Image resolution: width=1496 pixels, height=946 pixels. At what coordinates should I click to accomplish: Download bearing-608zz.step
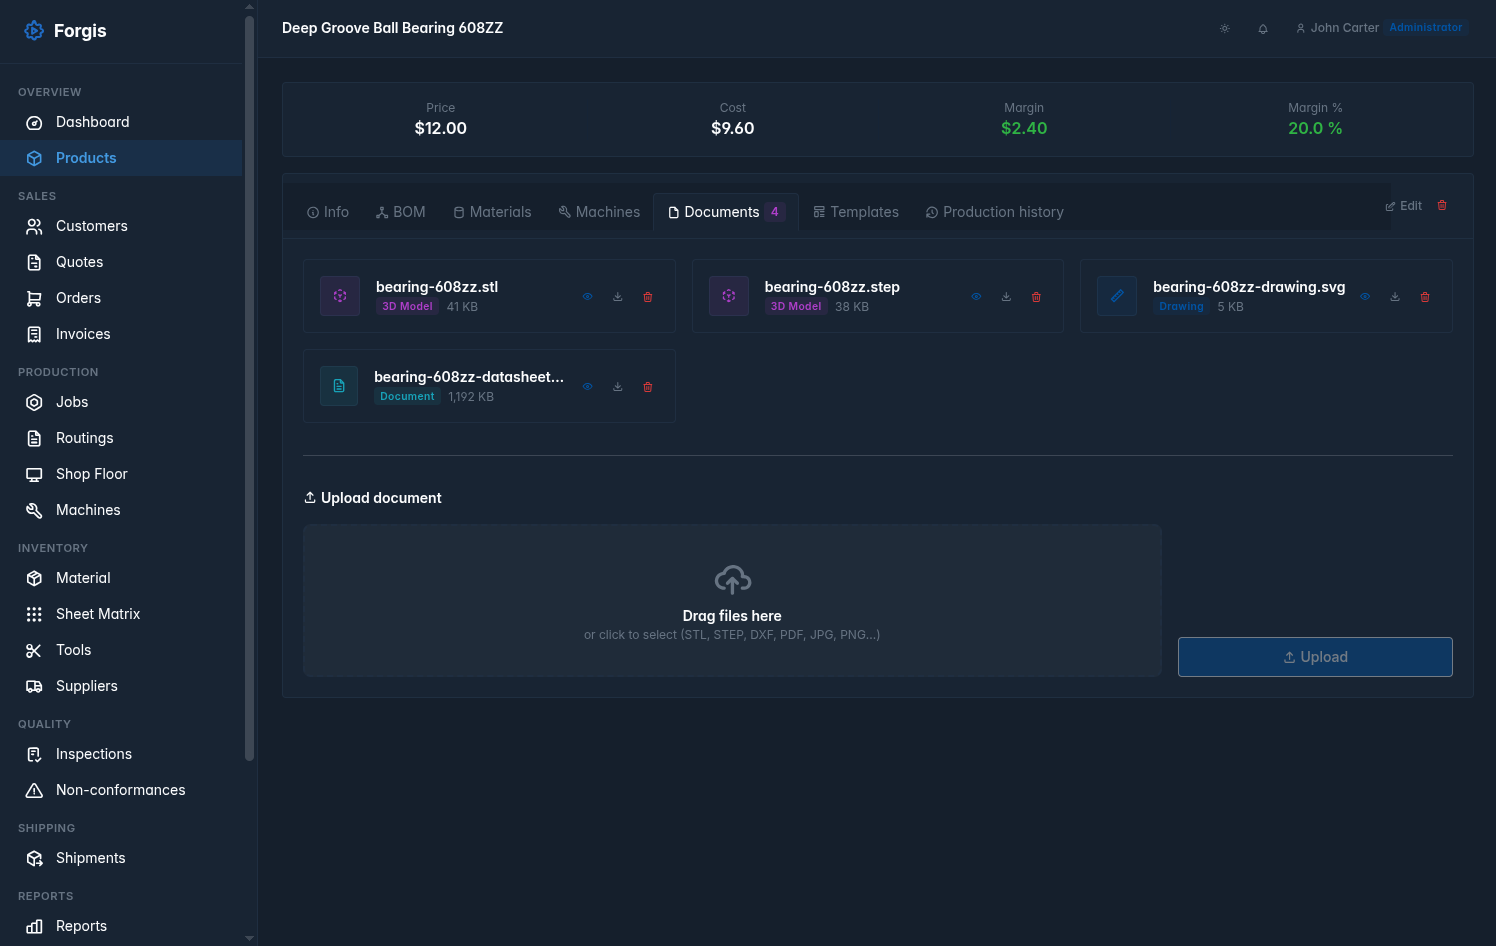1007,297
